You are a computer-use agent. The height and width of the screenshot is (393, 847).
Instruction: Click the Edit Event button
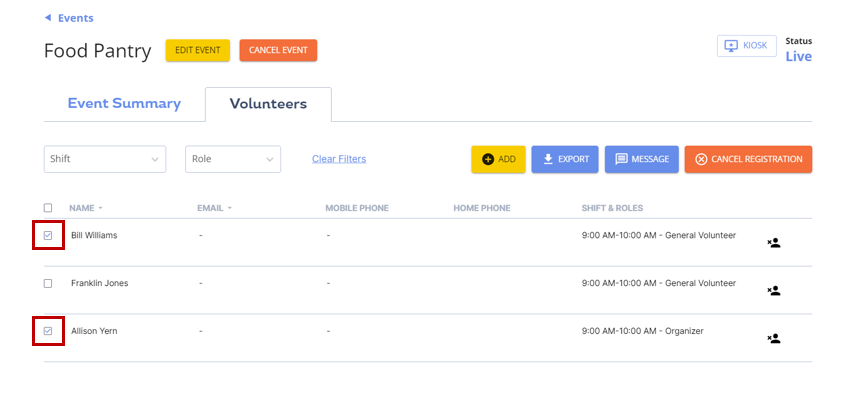(x=198, y=50)
